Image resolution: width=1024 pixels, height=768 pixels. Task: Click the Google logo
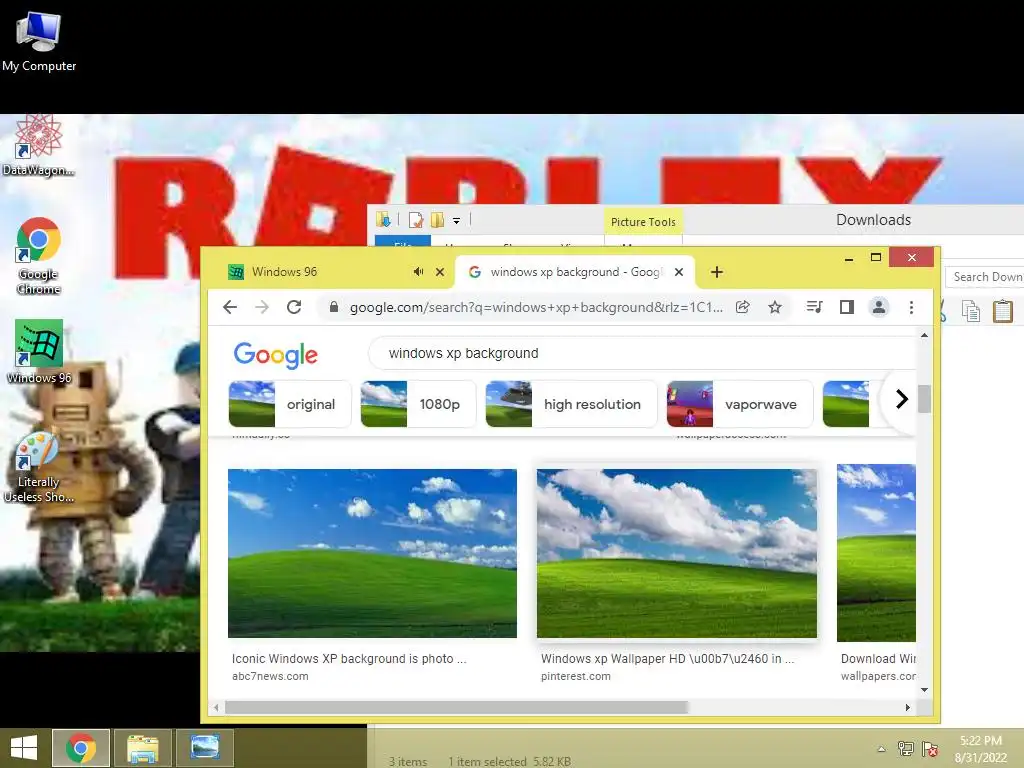point(276,355)
